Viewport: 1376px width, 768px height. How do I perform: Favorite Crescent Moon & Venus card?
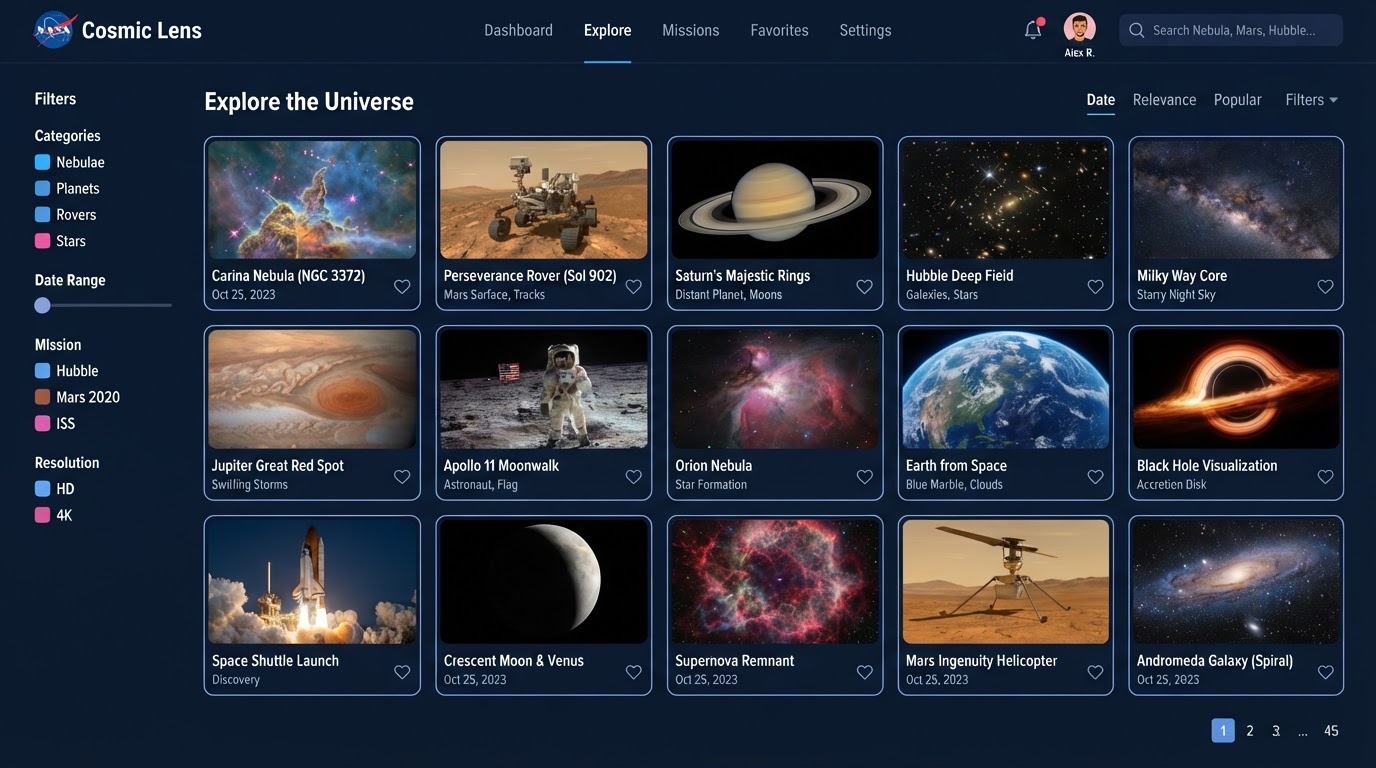(x=633, y=671)
